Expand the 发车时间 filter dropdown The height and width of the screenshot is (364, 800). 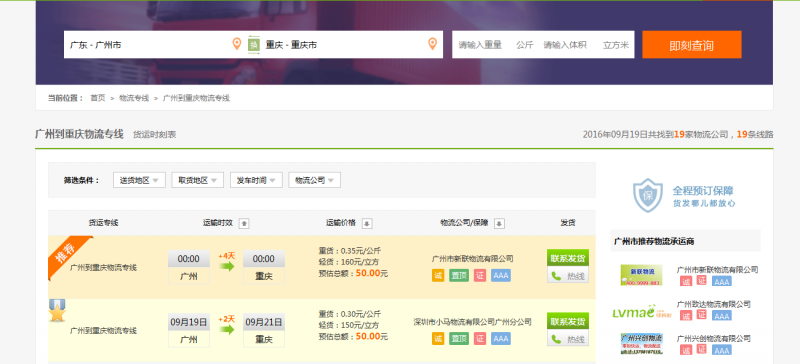[256, 180]
